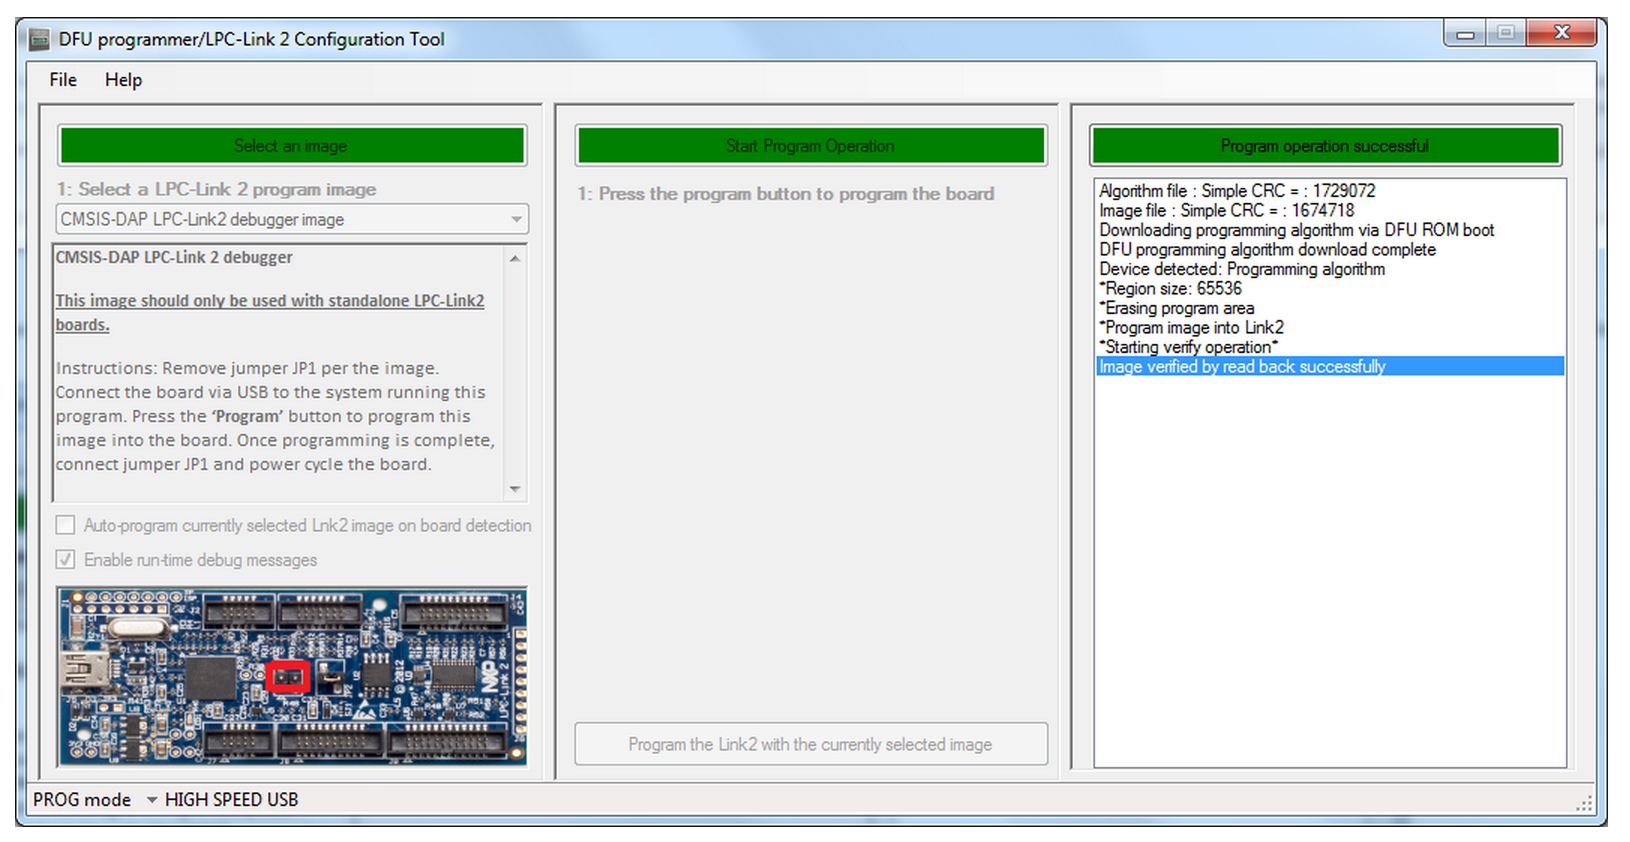Select 'Device detected: Programming algorithm' log line
The image size is (1630, 842).
tap(1329, 269)
